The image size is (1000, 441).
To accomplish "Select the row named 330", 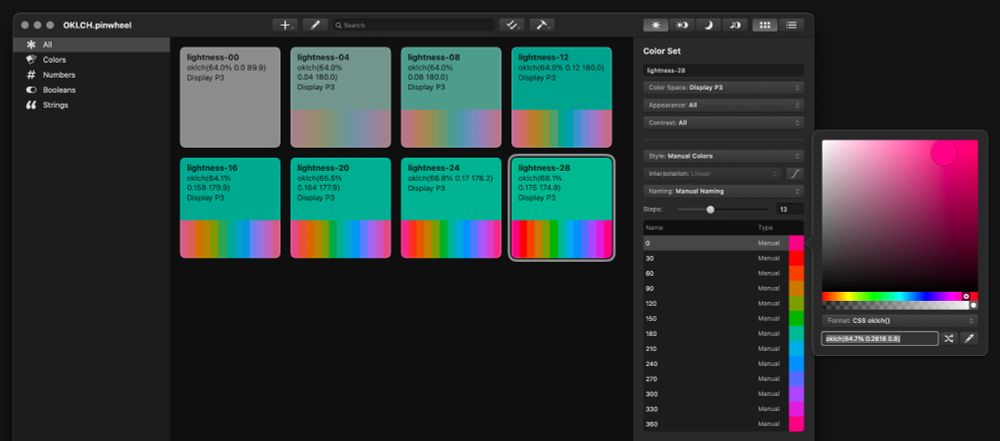I will (x=723, y=409).
